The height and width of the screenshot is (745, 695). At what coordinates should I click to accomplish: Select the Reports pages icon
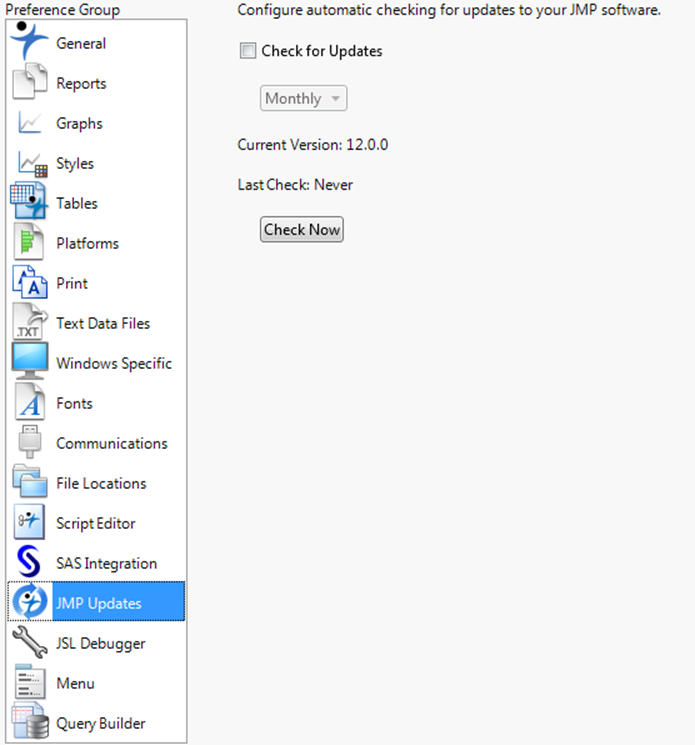click(29, 82)
